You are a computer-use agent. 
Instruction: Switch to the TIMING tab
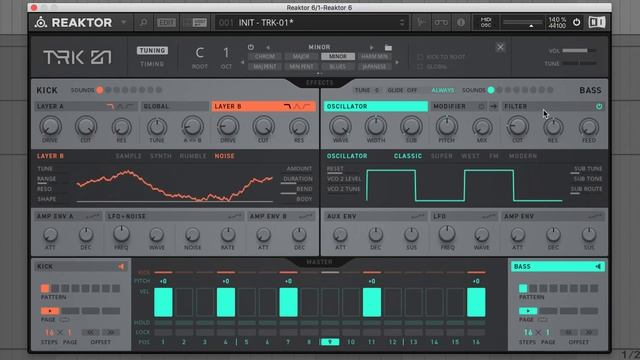click(152, 64)
